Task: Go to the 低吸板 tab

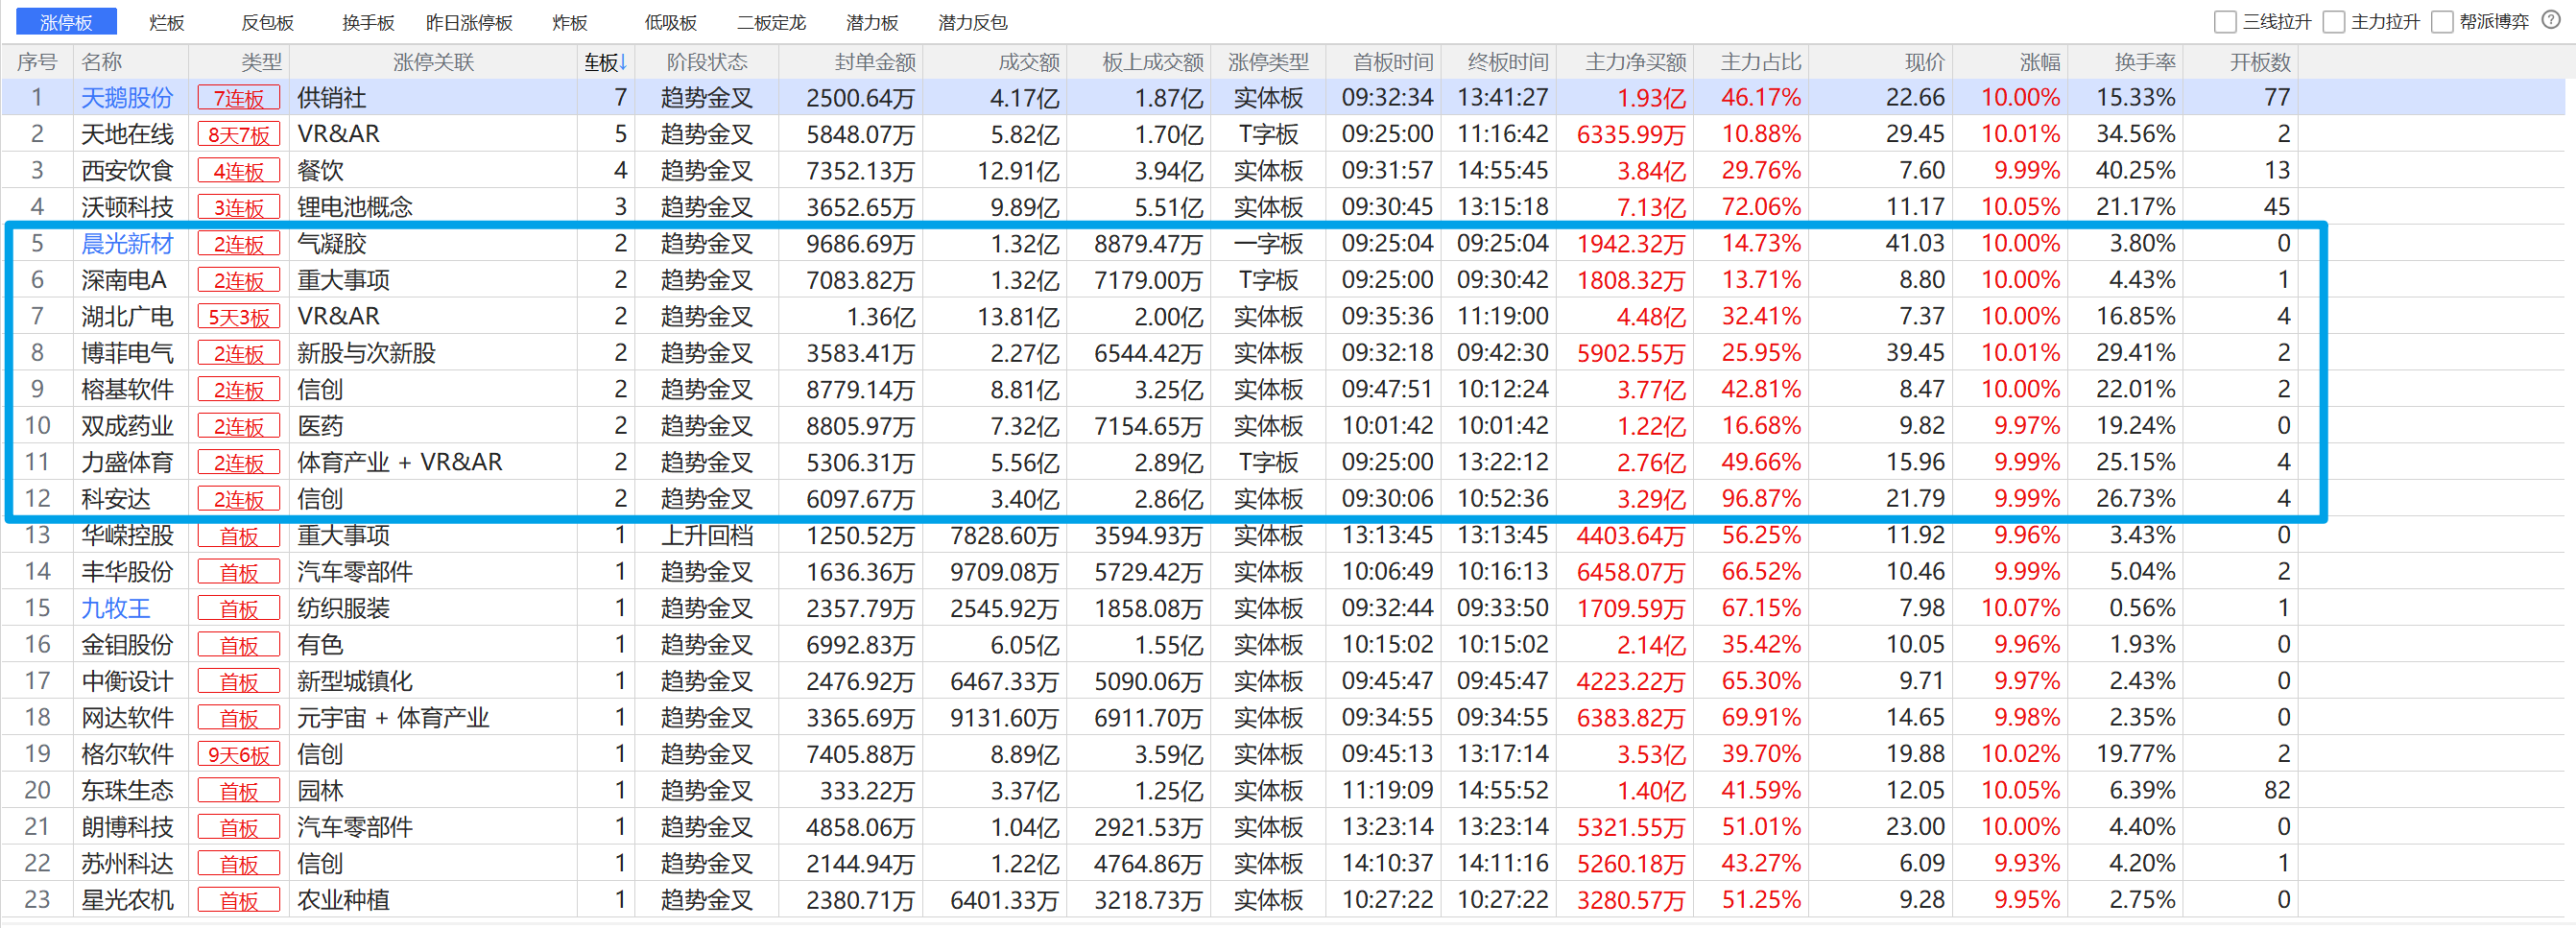Action: click(x=670, y=22)
